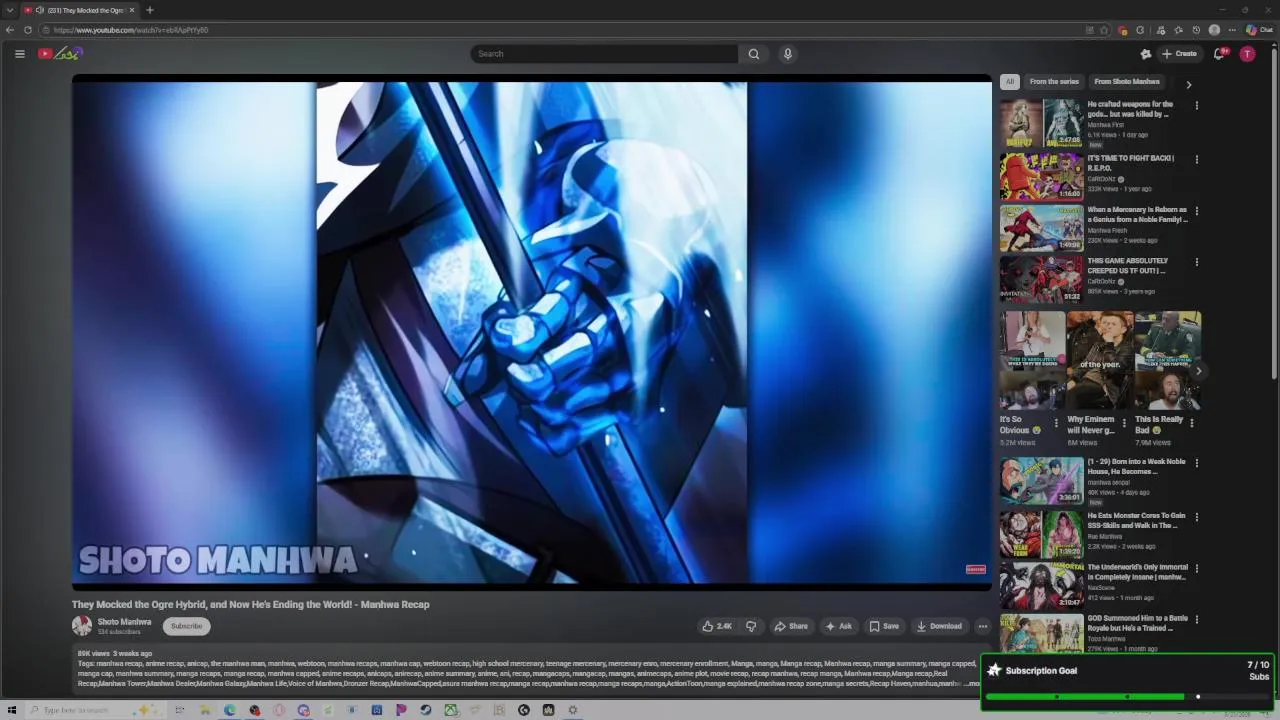Image resolution: width=1280 pixels, height=720 pixels.
Task: Open browser settings and more ellipsis
Action: coord(1232,30)
